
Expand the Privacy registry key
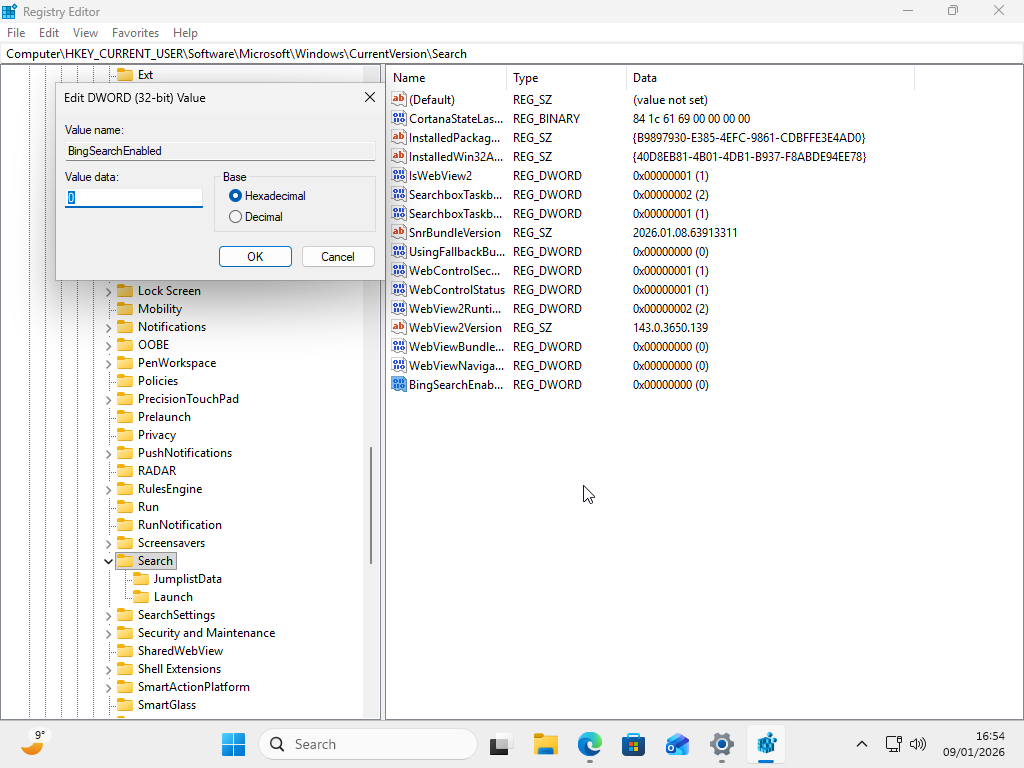point(108,434)
